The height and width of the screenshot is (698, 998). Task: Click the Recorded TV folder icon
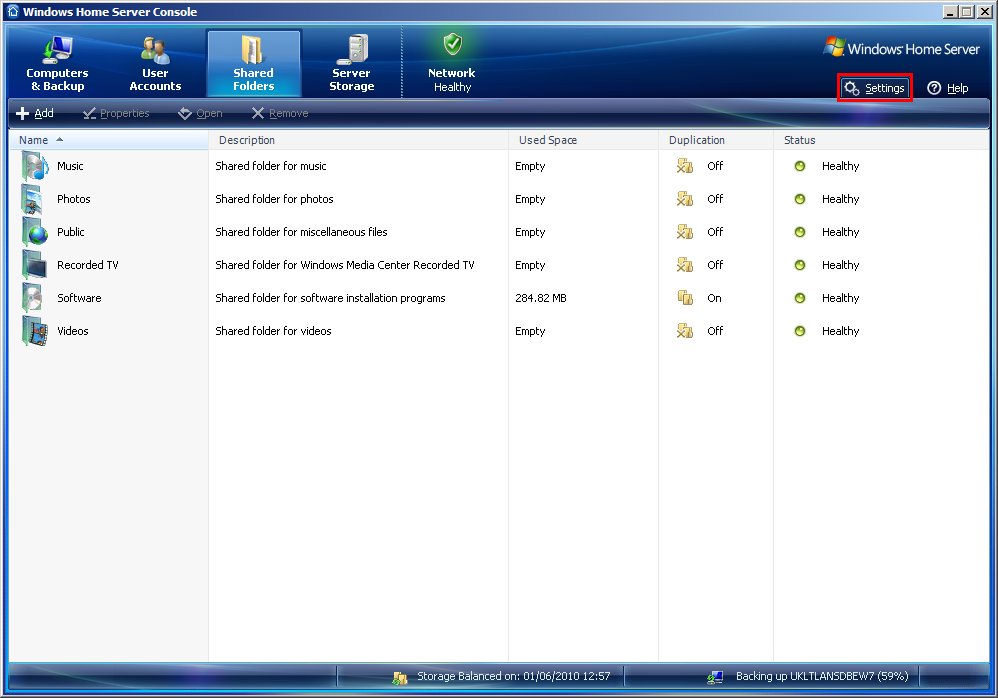(x=35, y=266)
